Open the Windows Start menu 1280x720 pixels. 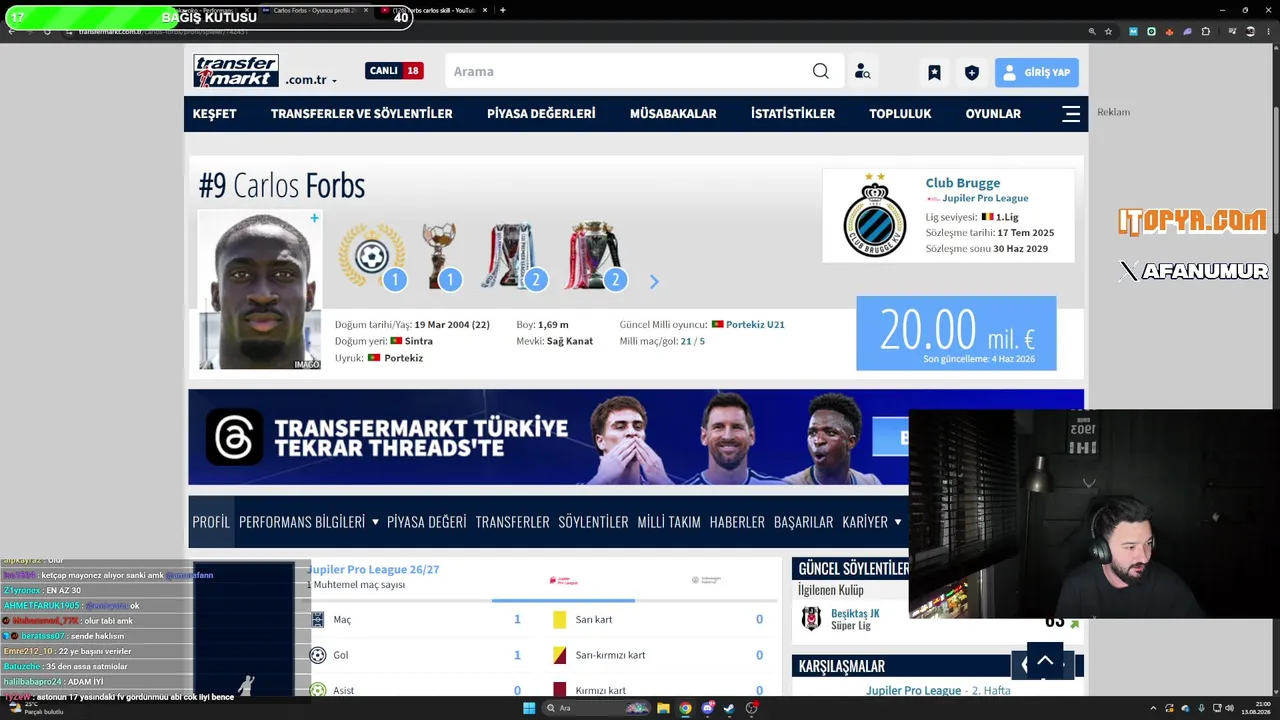point(529,708)
